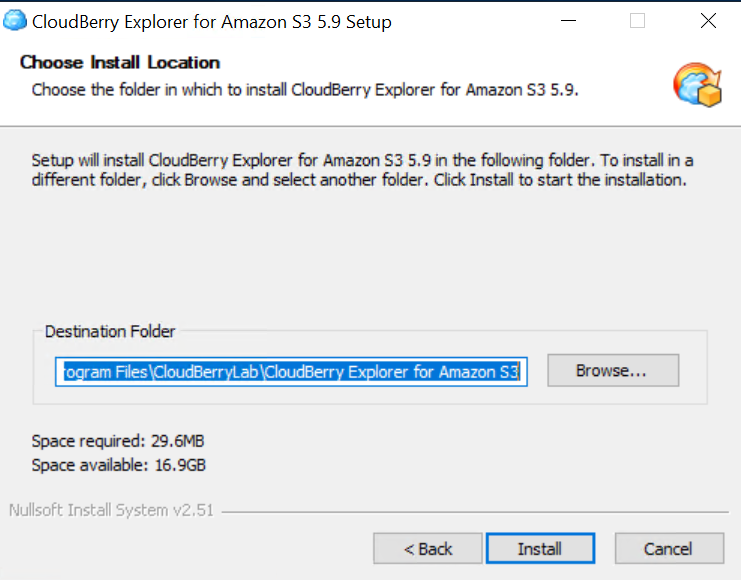This screenshot has width=741, height=580.
Task: Go back with the < Back button
Action: click(428, 548)
